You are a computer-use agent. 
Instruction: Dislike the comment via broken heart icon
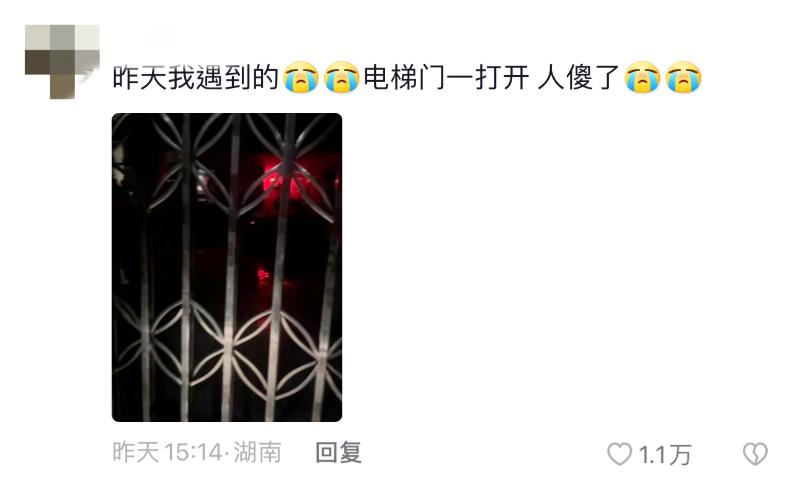click(755, 454)
